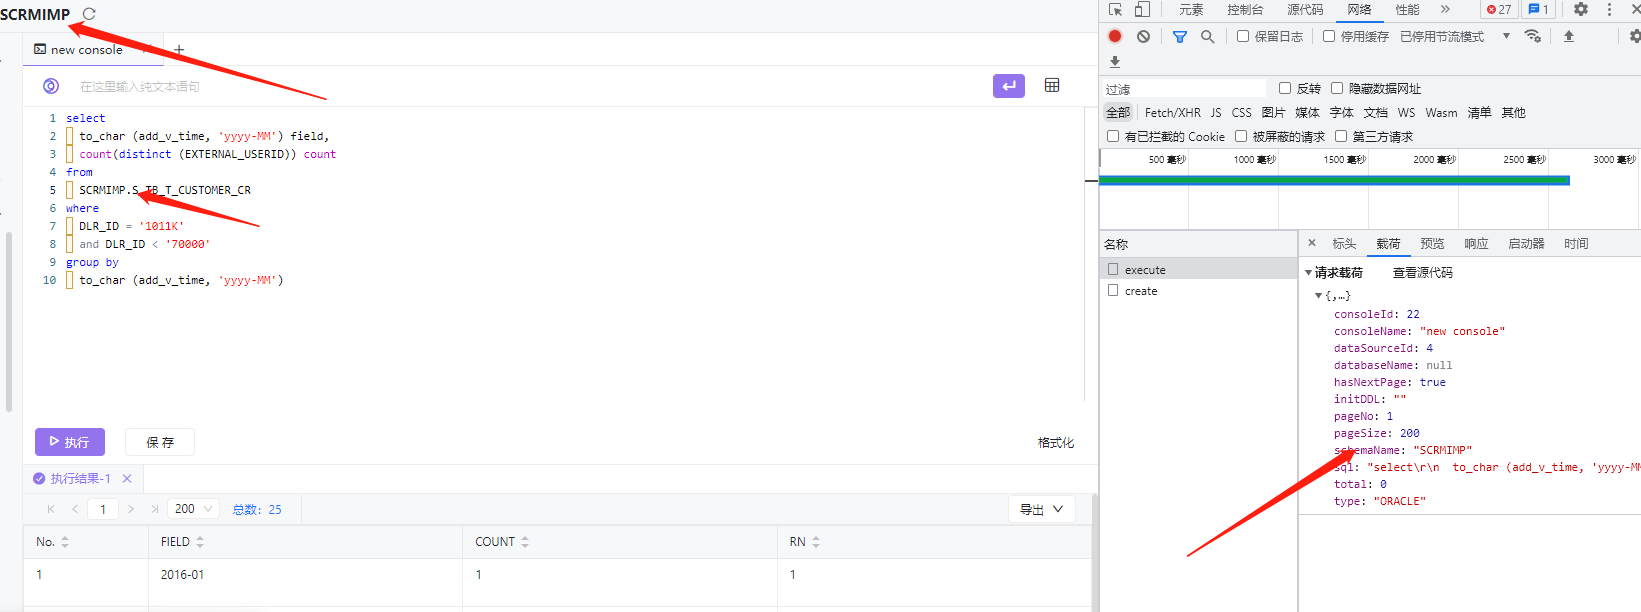
Task: Close the 执行结果-1 result tab
Action: pos(127,479)
